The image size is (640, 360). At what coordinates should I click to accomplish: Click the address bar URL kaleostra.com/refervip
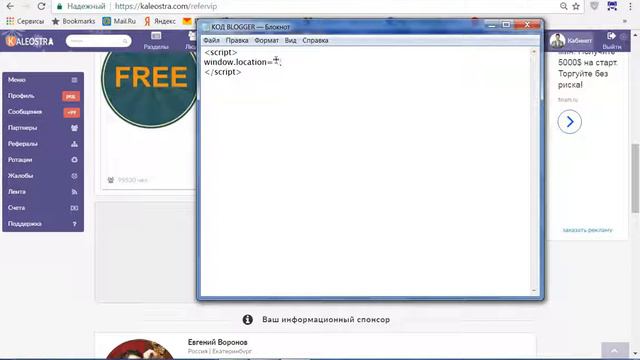tap(166, 6)
